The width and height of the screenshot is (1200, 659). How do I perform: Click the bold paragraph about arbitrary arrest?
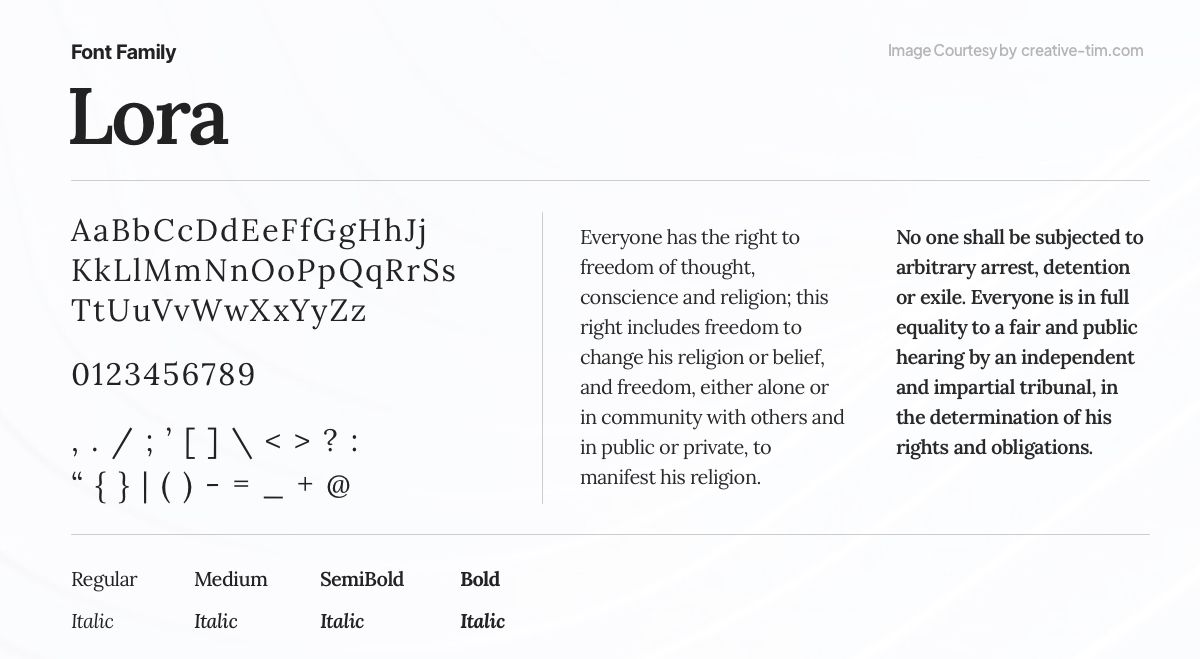pyautogui.click(x=1019, y=342)
